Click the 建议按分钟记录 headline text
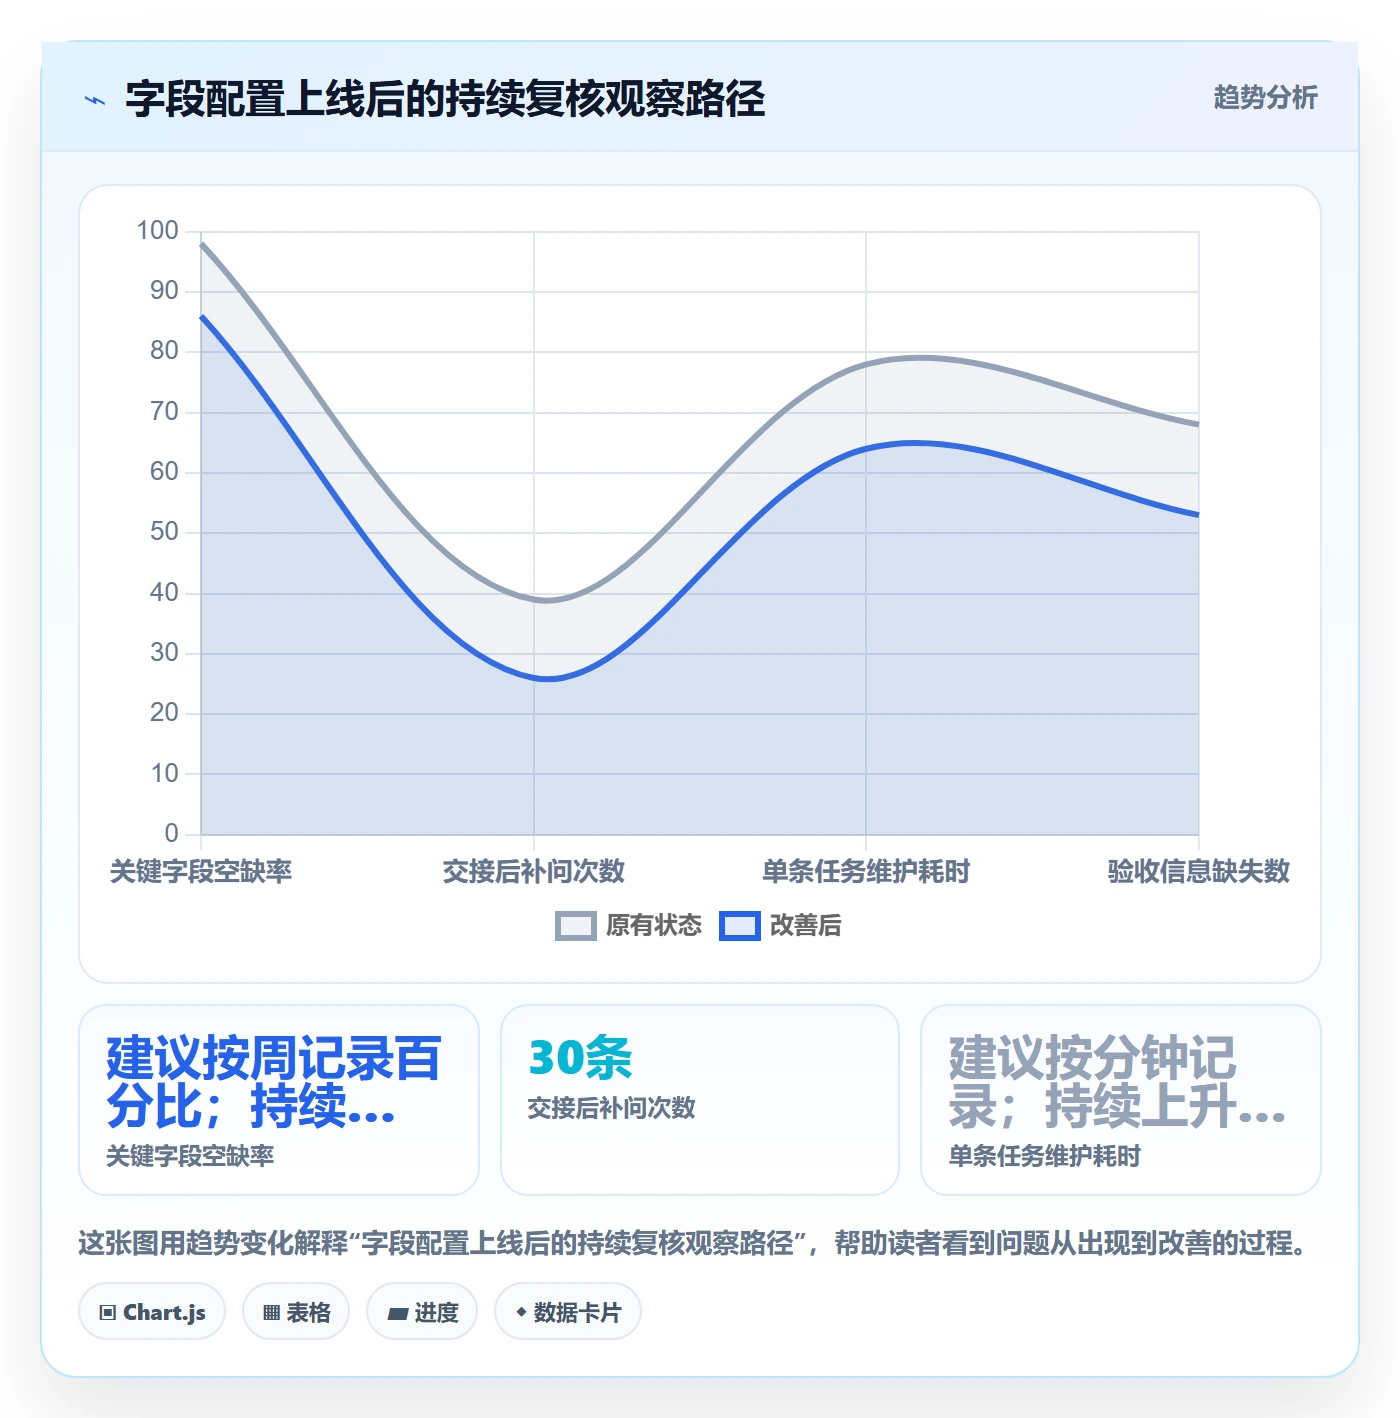The image size is (1400, 1418). [1117, 1082]
